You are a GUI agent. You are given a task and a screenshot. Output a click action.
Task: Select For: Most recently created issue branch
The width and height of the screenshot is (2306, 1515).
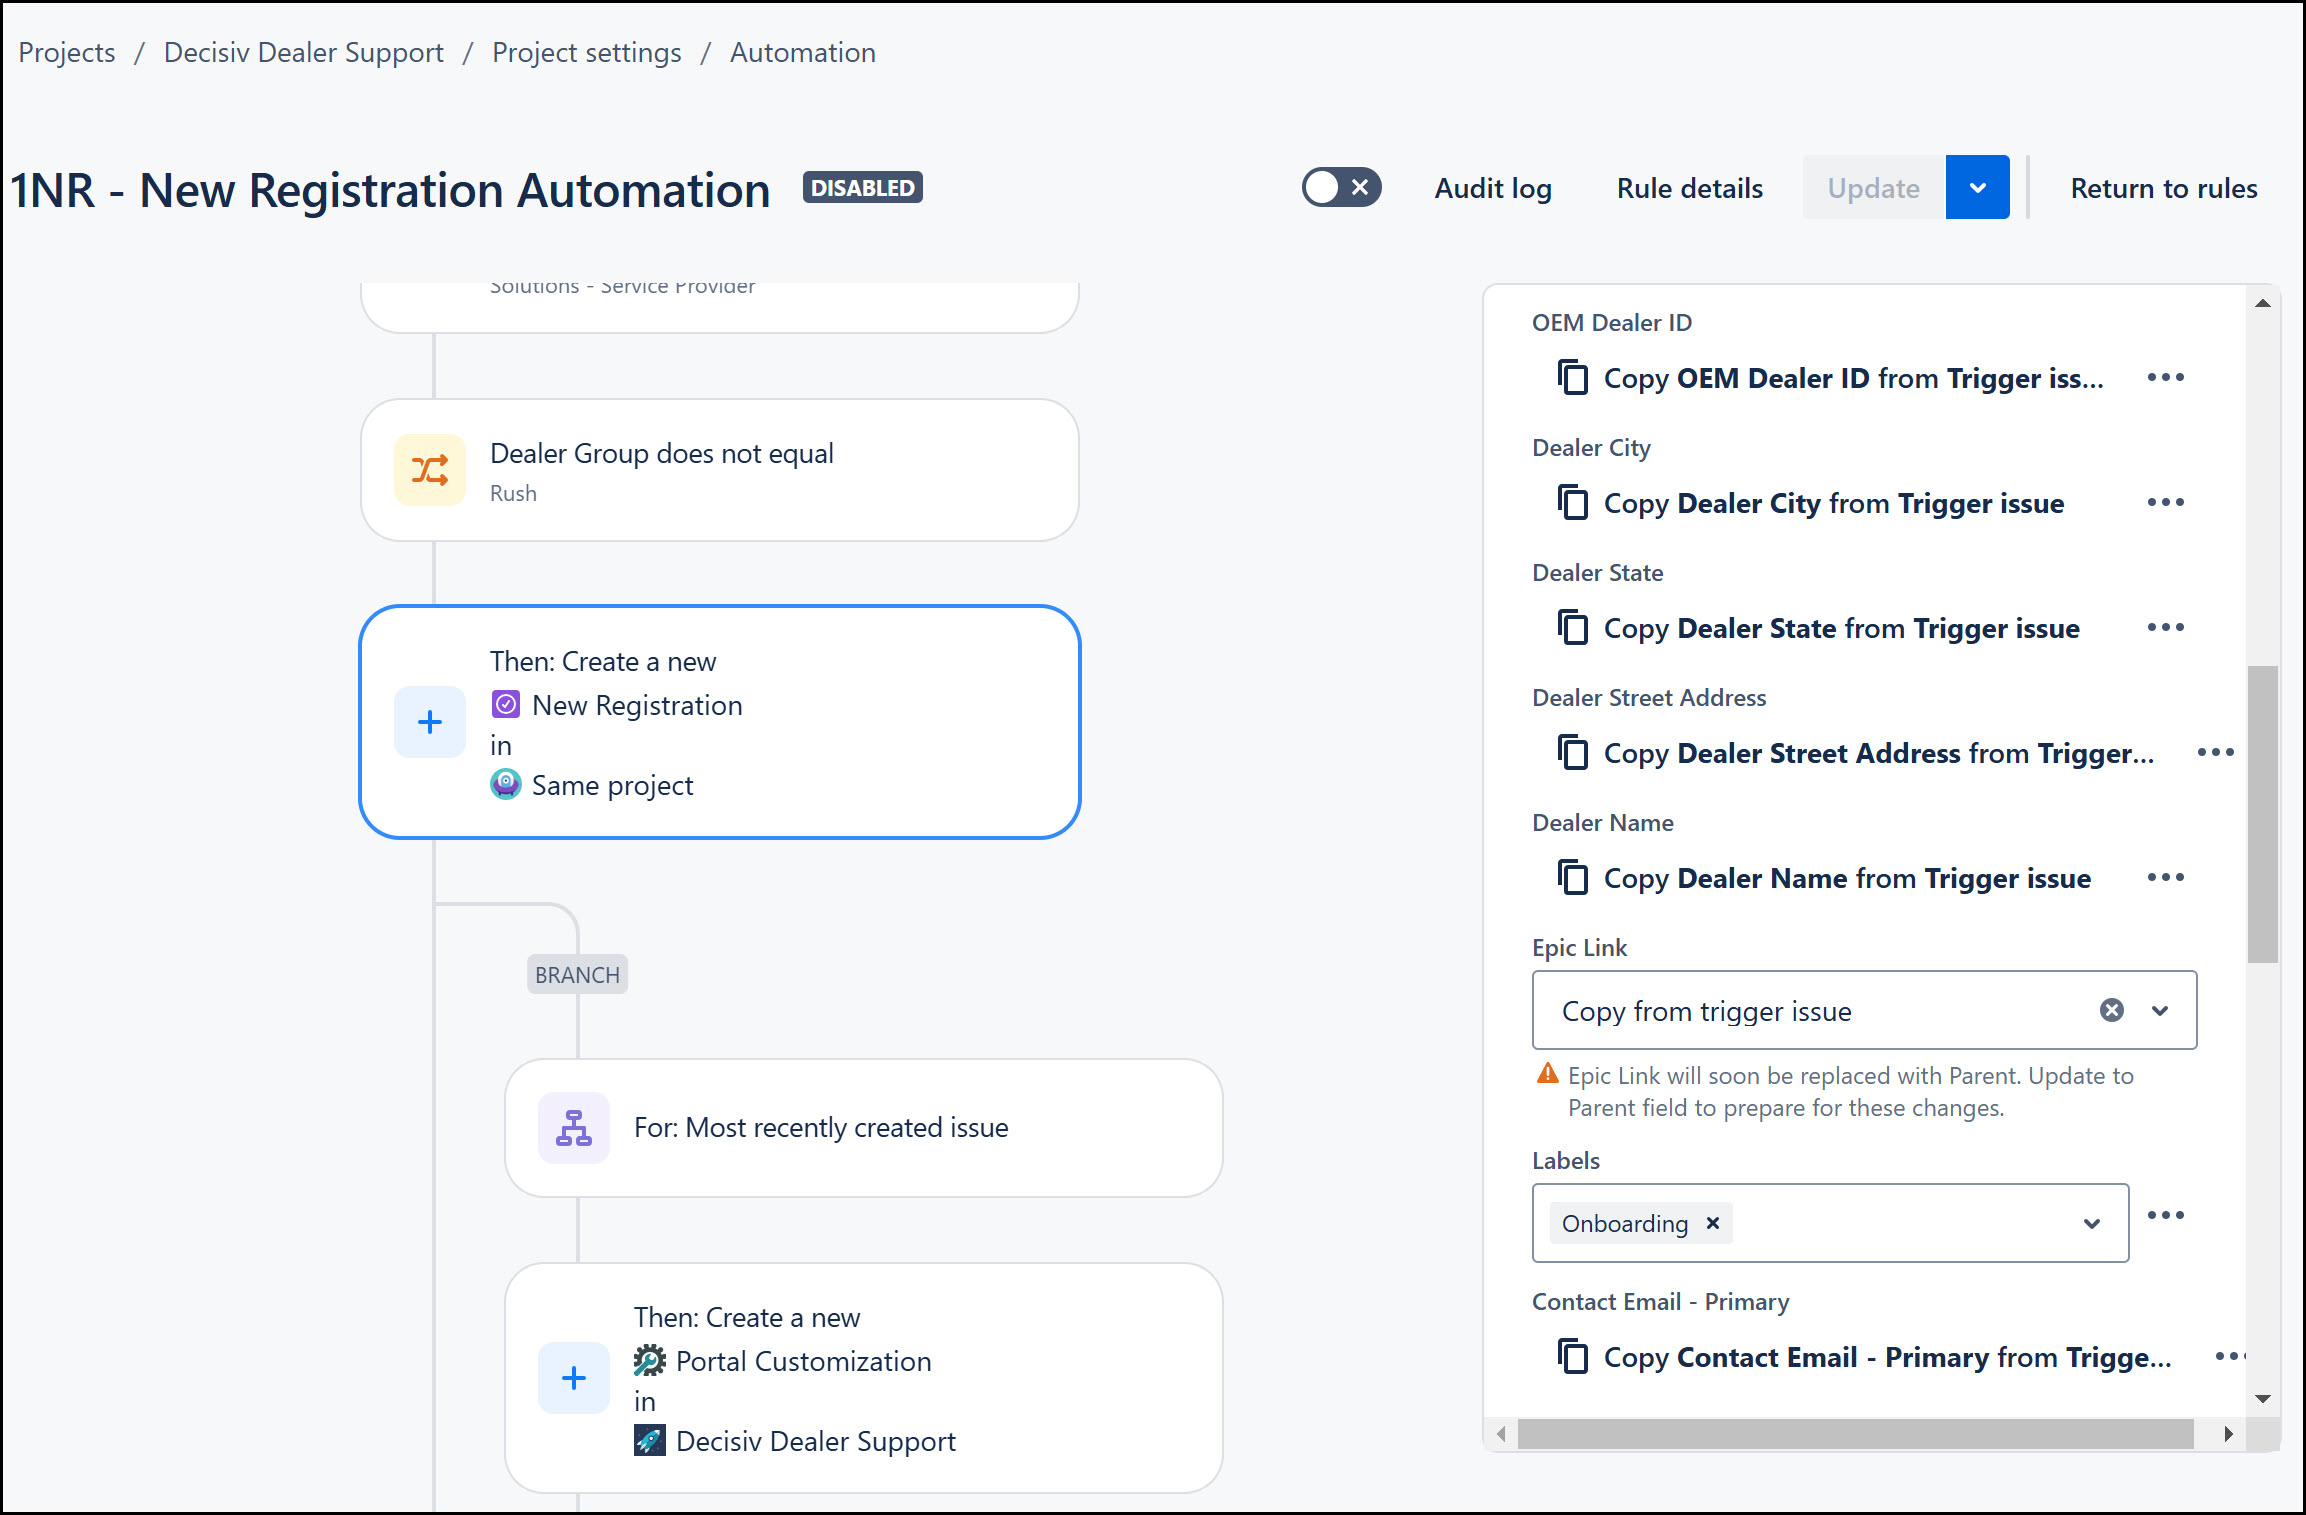pos(864,1128)
